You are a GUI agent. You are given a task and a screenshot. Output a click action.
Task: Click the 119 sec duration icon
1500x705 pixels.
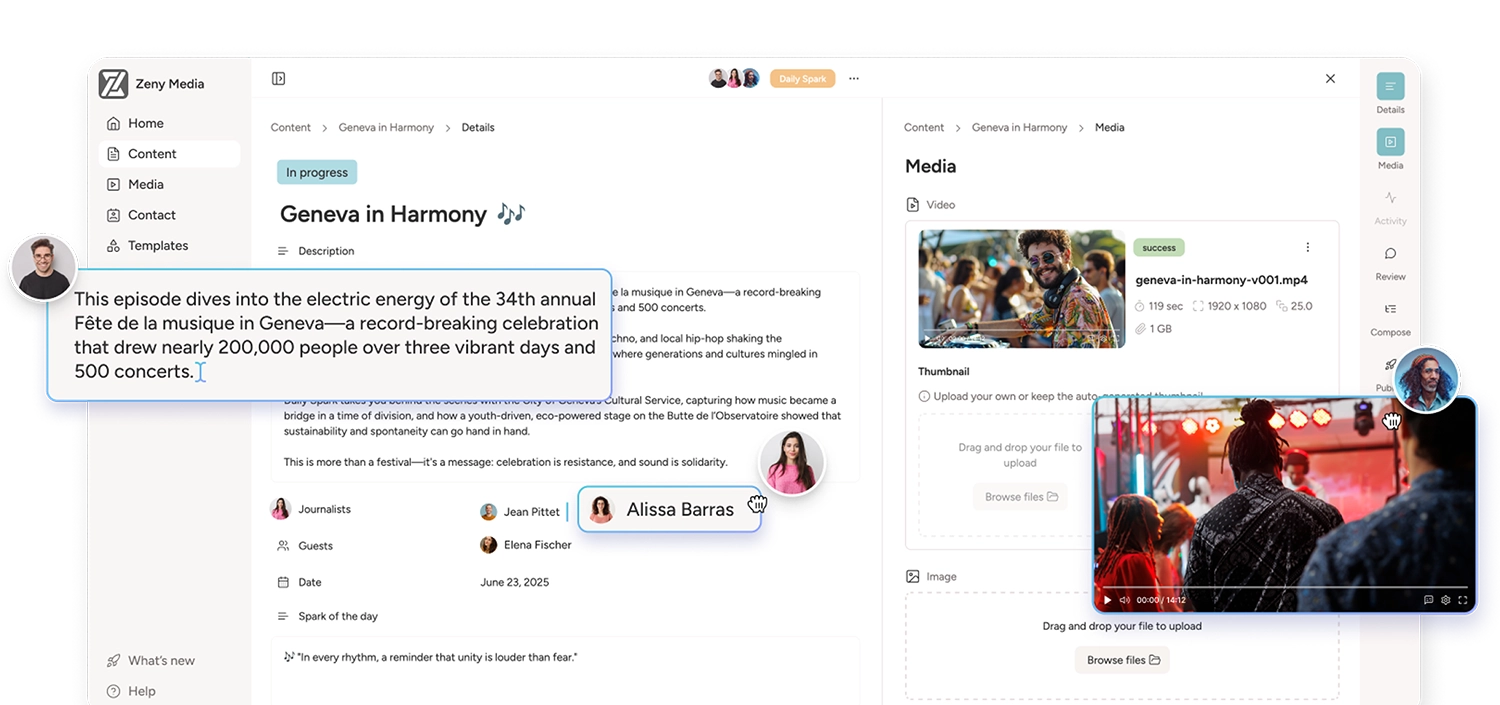click(x=1141, y=306)
